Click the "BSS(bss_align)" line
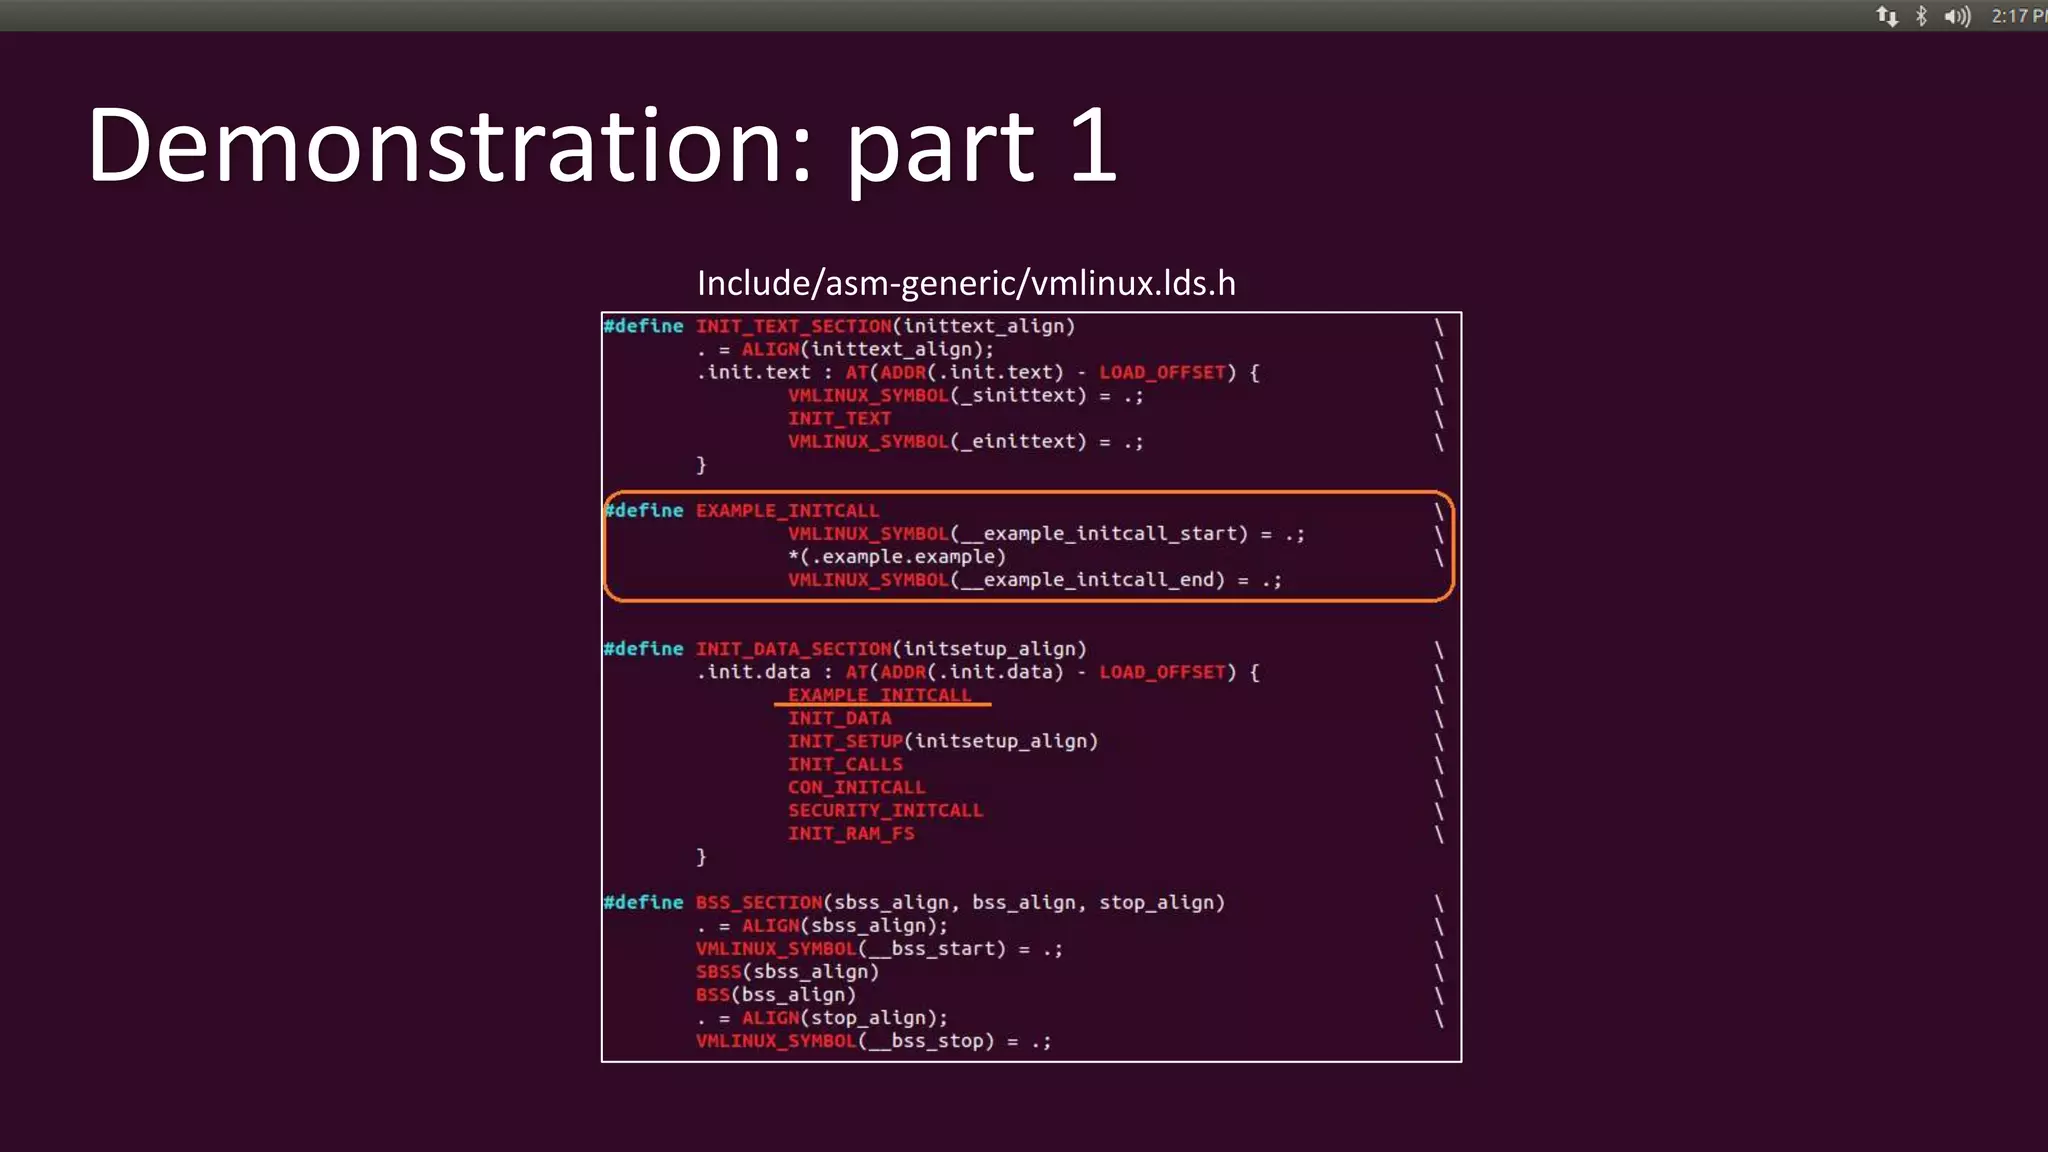 [776, 994]
